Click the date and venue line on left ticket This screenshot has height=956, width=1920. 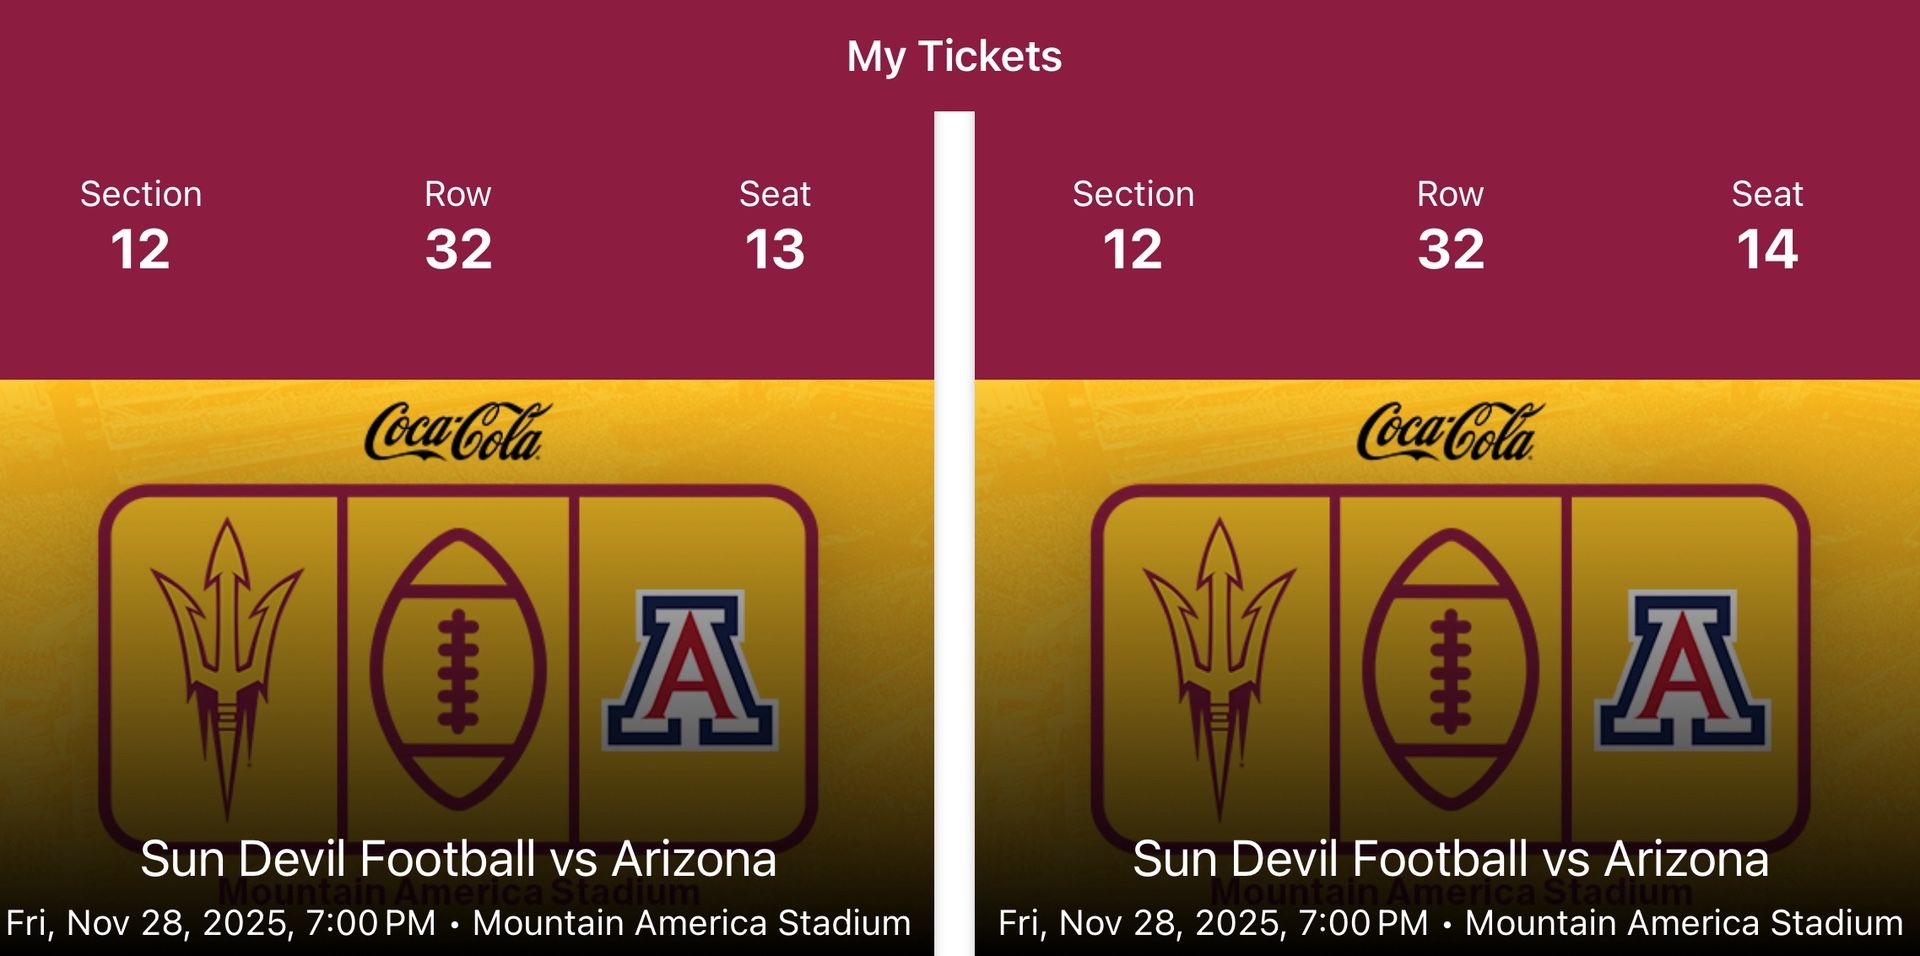[458, 922]
